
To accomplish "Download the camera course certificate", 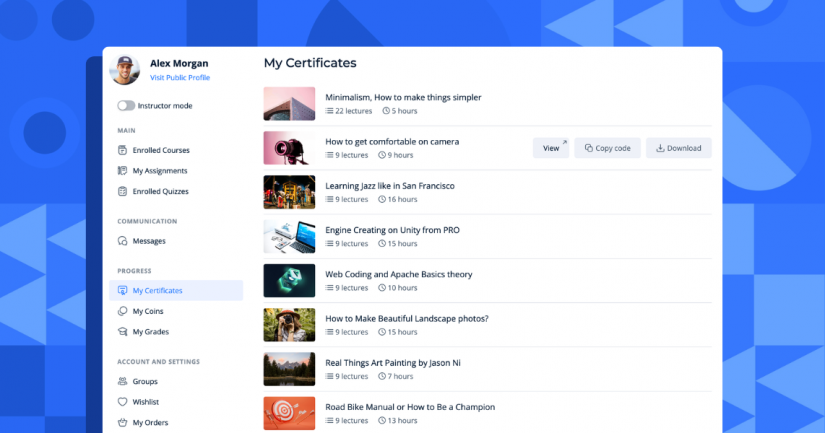I will [x=678, y=148].
